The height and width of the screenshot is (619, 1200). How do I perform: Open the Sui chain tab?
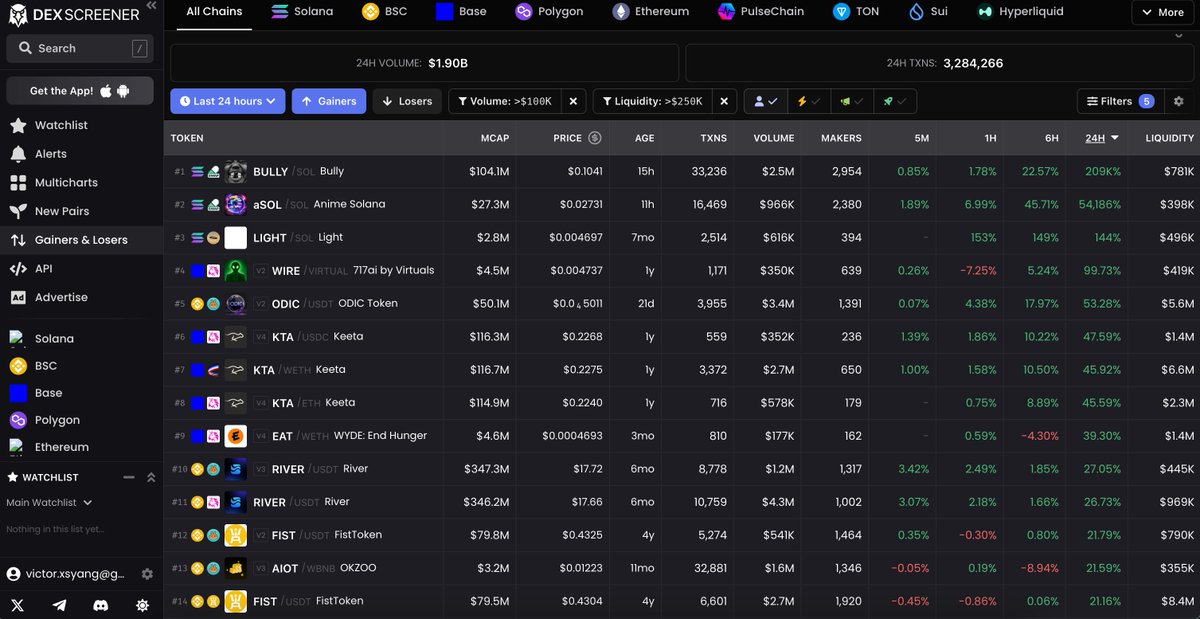pyautogui.click(x=929, y=11)
